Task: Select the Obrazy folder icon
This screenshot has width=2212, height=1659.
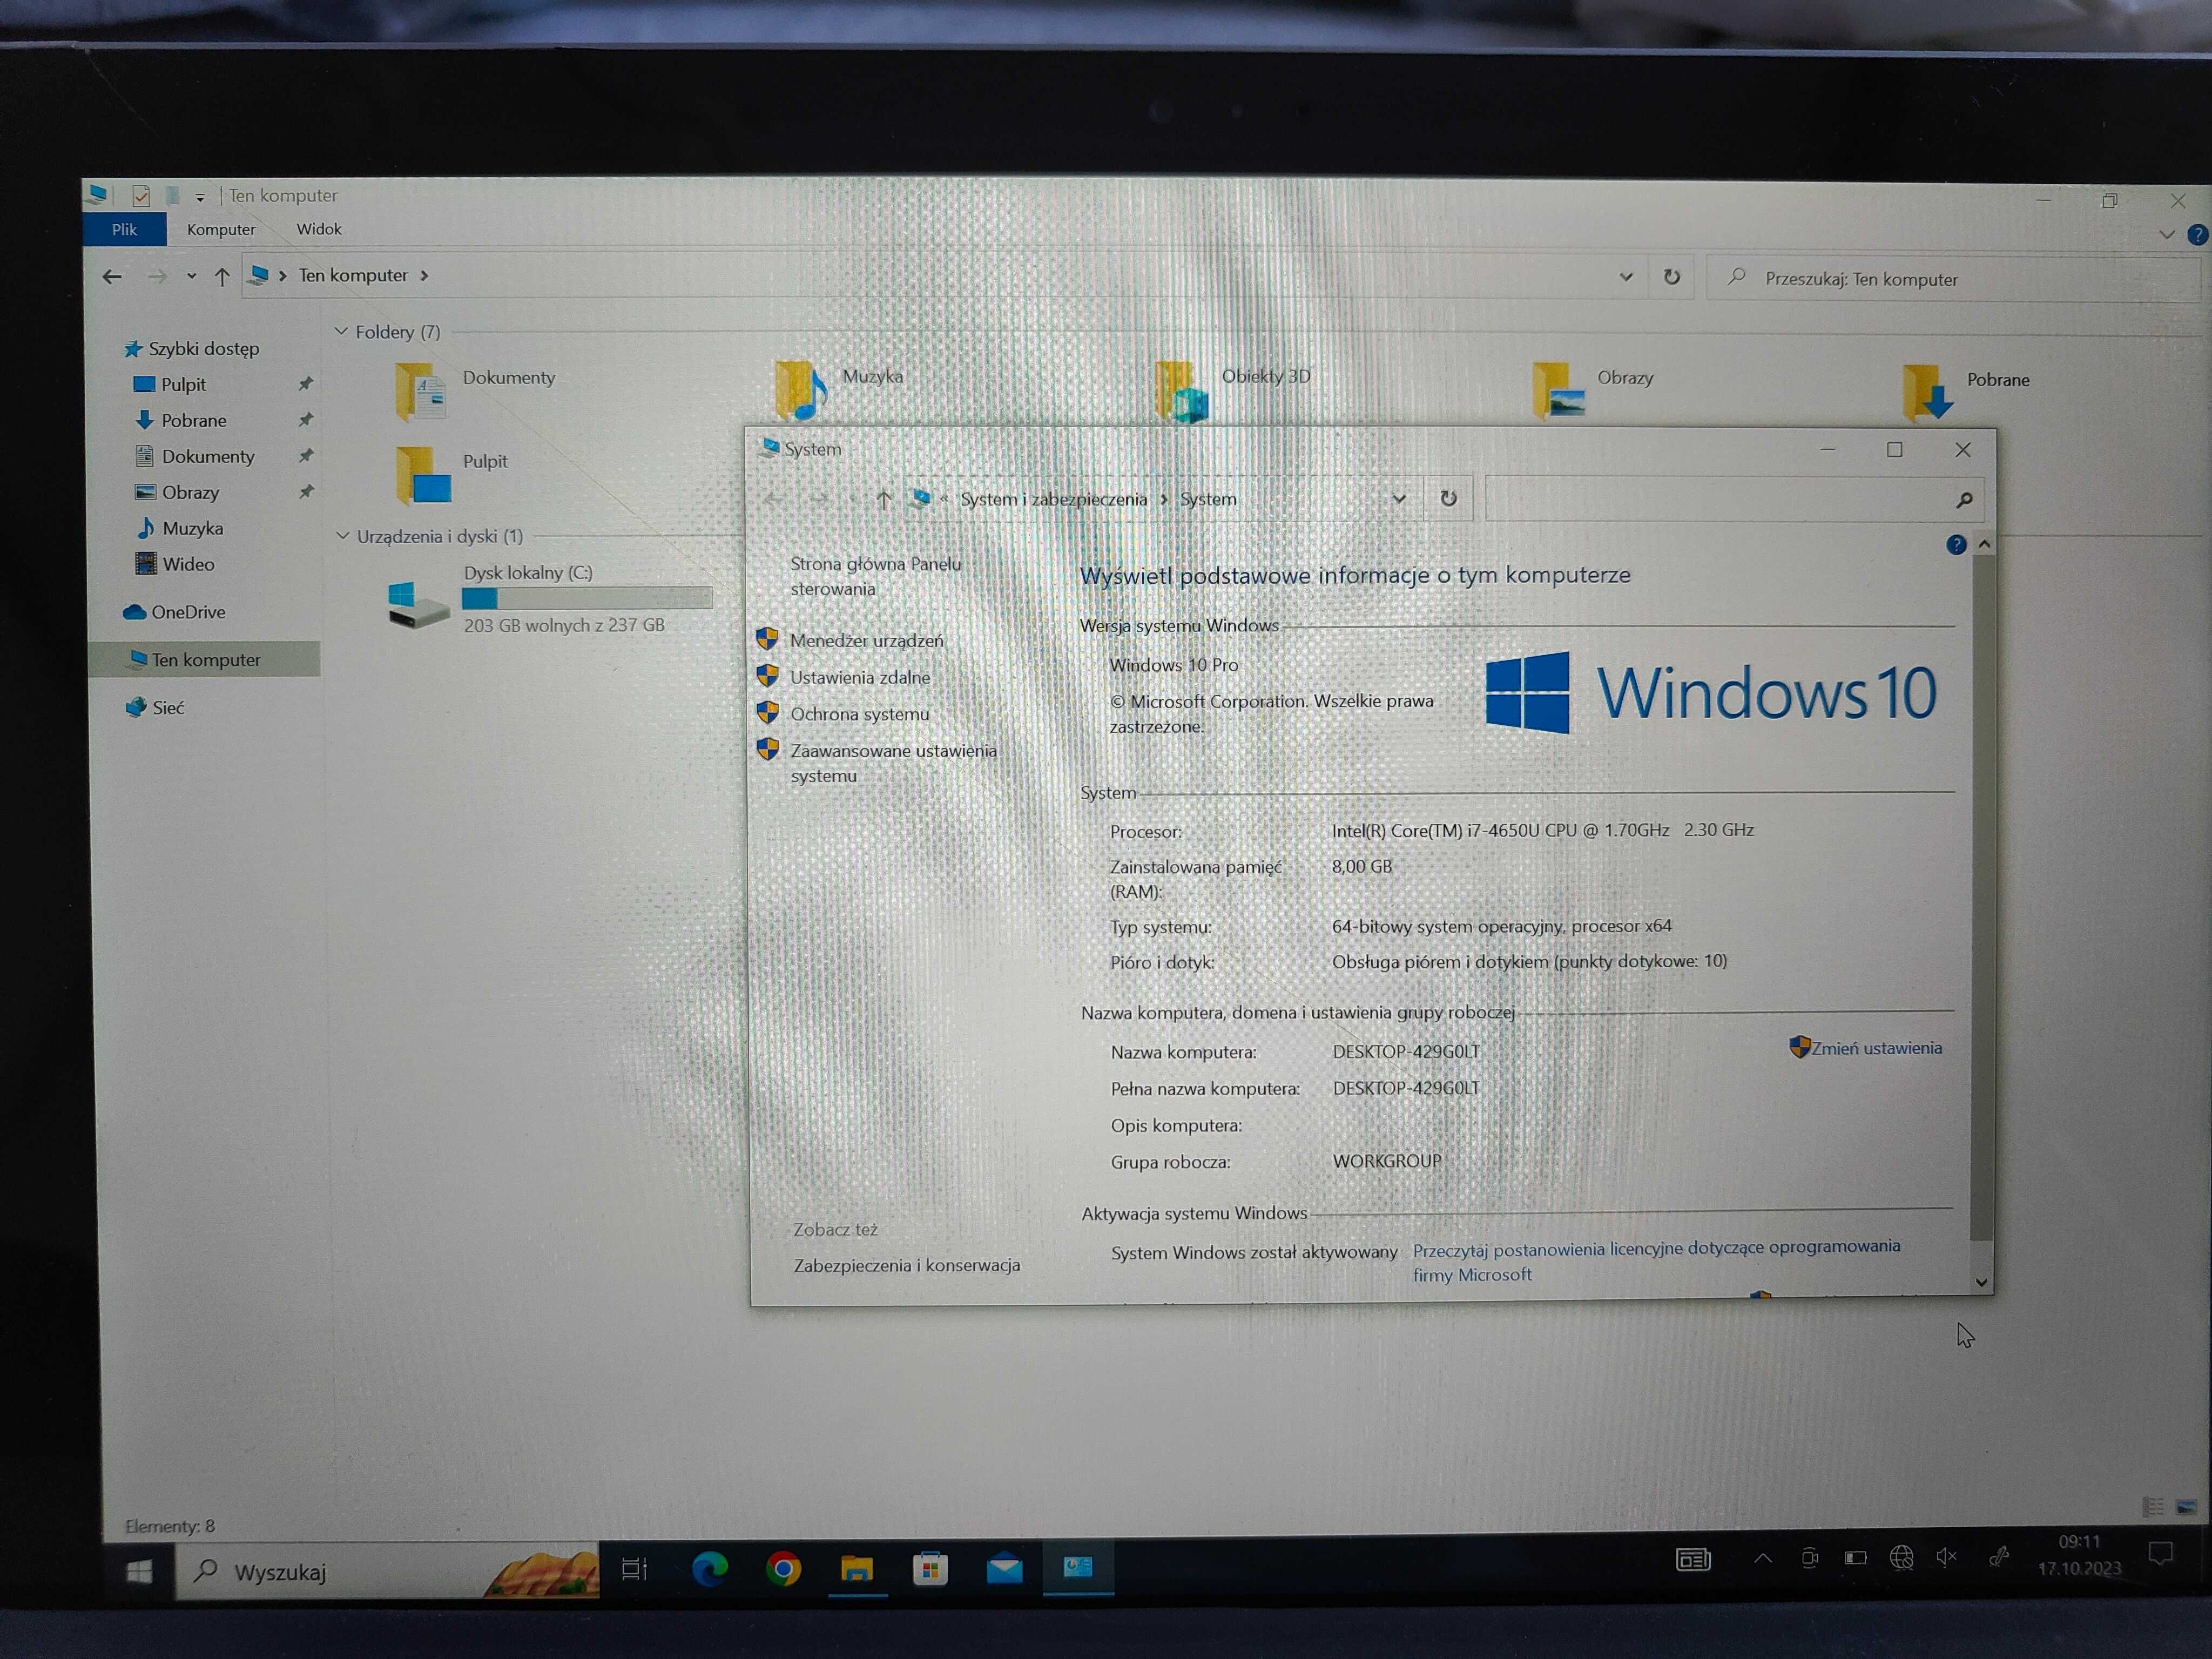Action: (x=1558, y=391)
